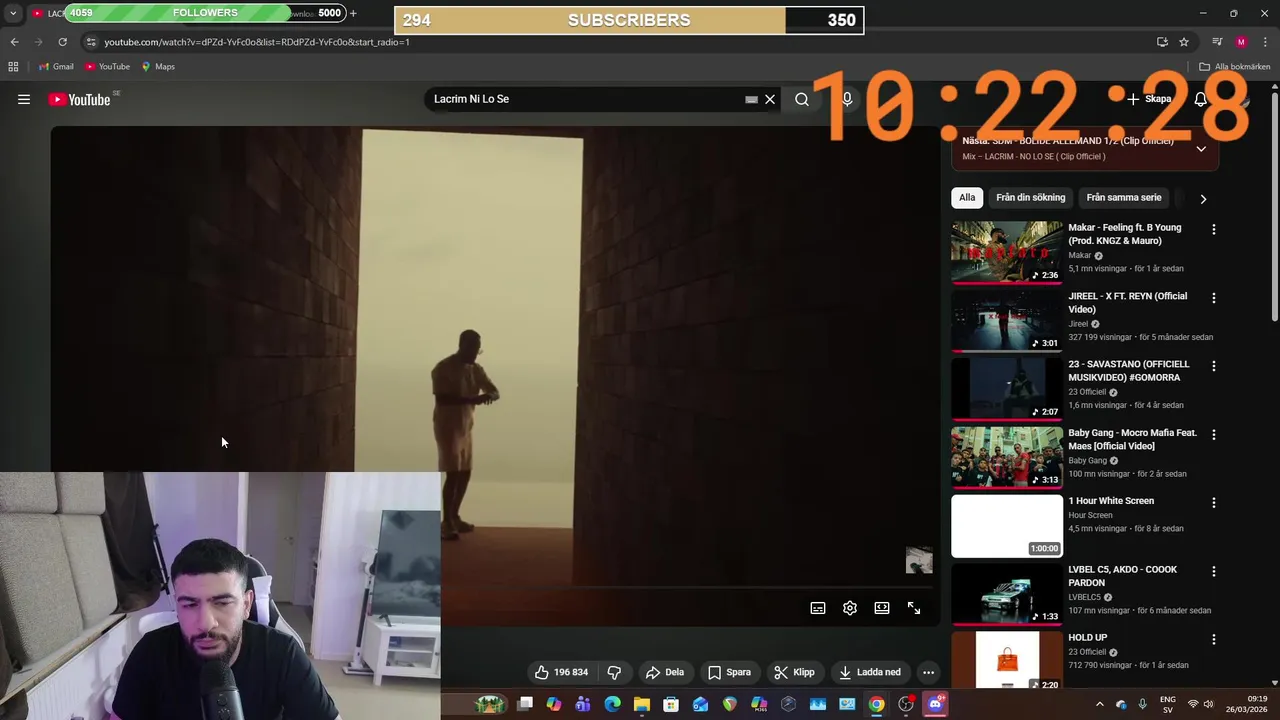Open File Explorer from taskbar

click(641, 704)
